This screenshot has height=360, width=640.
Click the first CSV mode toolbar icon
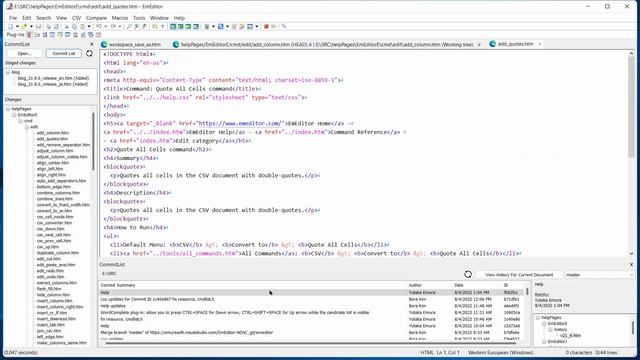coord(173,27)
